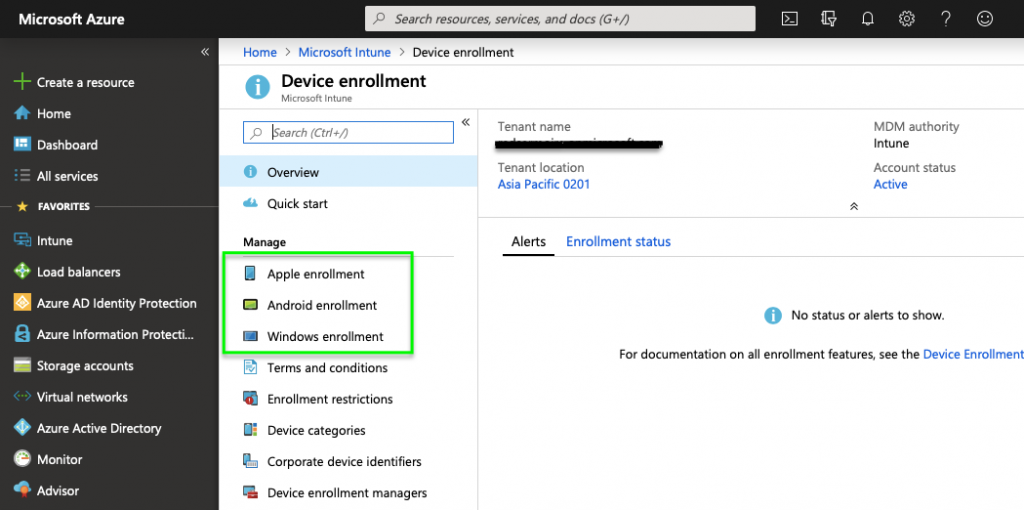Click the Storage accounts icon
Image resolution: width=1024 pixels, height=510 pixels.
22,366
